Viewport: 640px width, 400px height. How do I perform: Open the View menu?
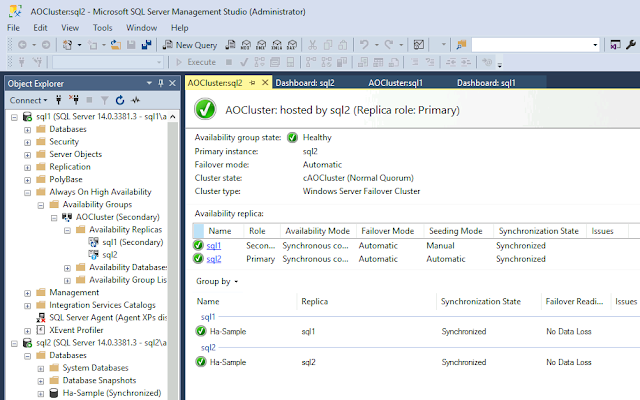pyautogui.click(x=70, y=28)
